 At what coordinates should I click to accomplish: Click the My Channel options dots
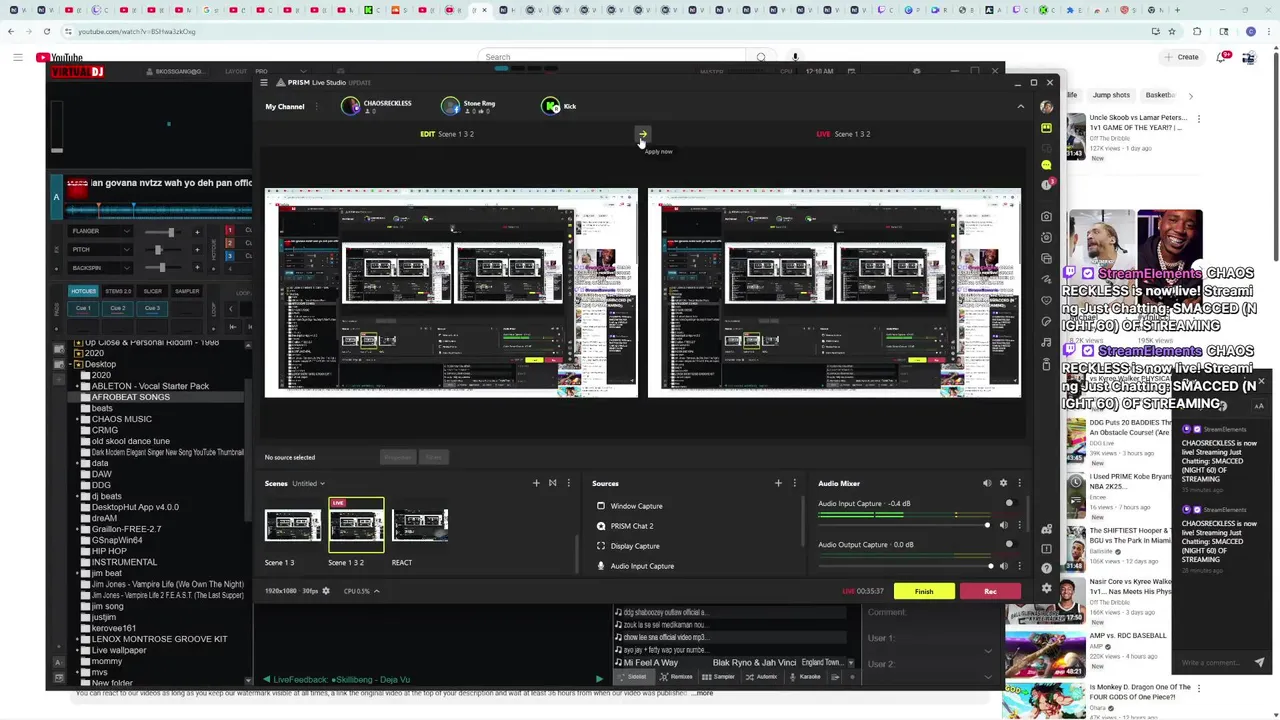(317, 106)
